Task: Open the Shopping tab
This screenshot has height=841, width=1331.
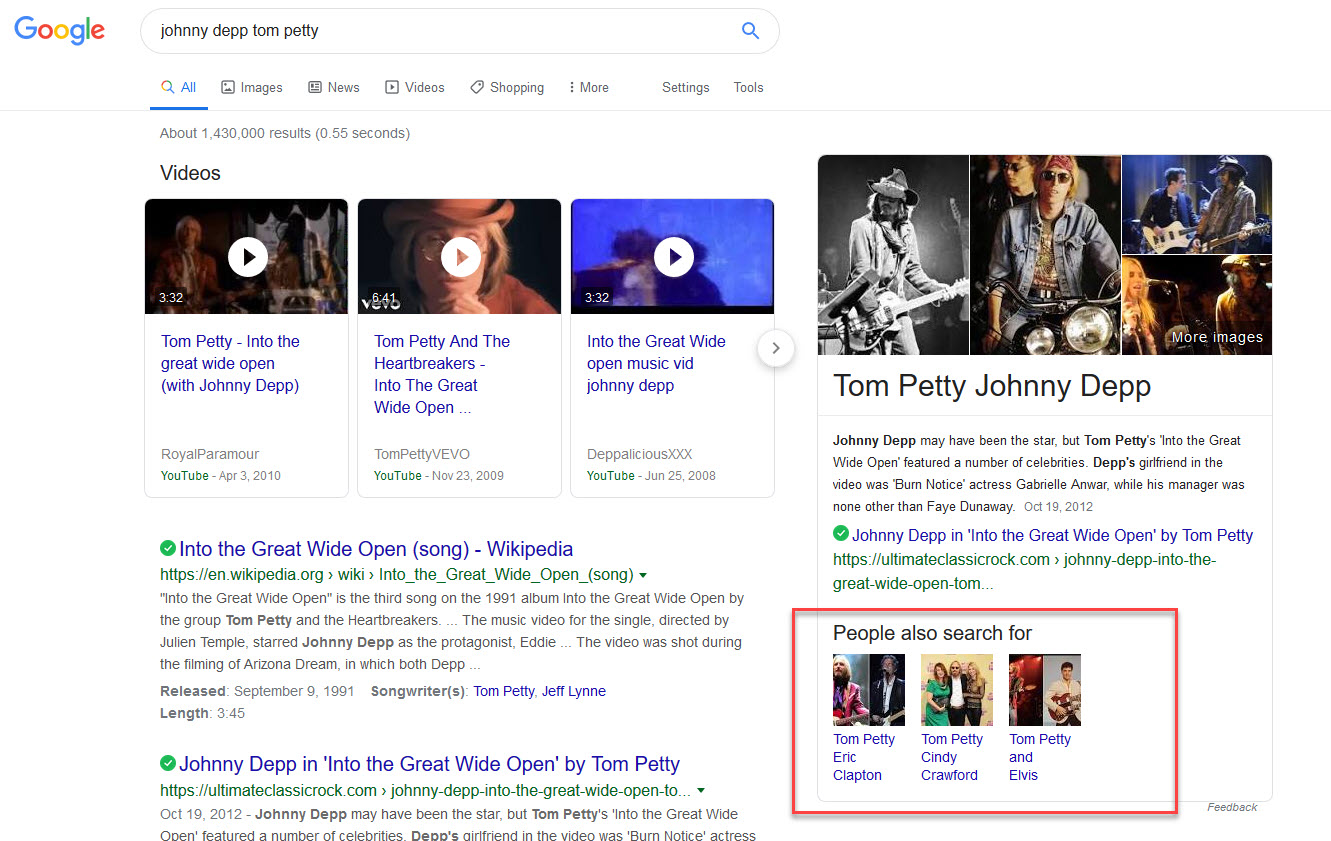Action: coord(507,88)
